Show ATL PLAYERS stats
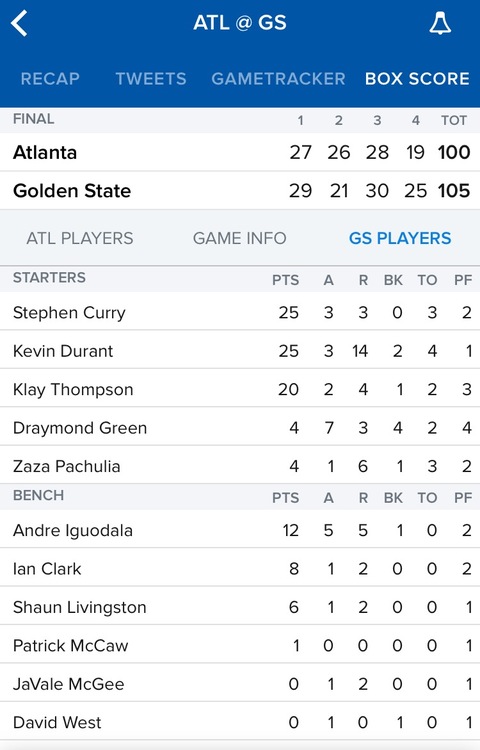Viewport: 480px width, 750px height. pos(80,238)
